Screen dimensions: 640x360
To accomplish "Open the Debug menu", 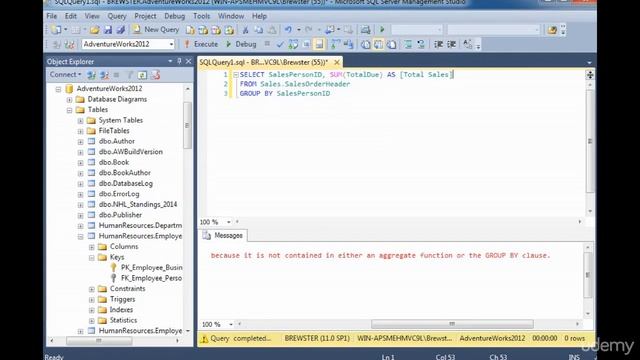I will coord(174,16).
